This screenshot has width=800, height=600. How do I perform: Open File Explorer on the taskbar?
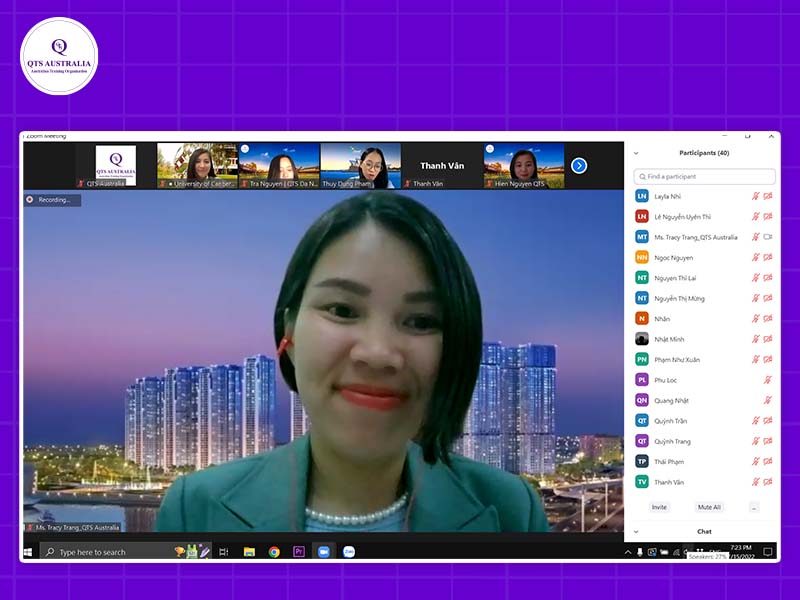point(249,552)
